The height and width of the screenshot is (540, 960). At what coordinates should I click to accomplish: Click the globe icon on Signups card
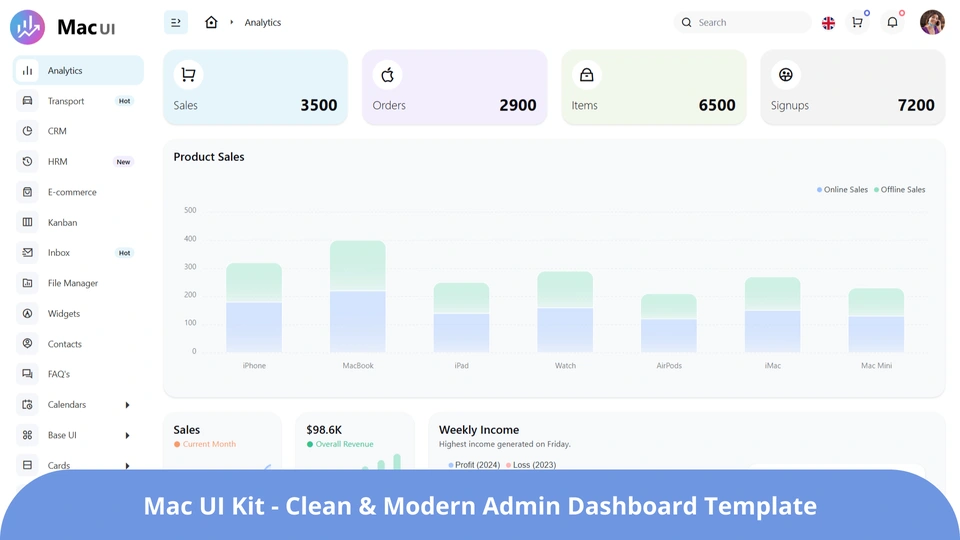point(786,75)
